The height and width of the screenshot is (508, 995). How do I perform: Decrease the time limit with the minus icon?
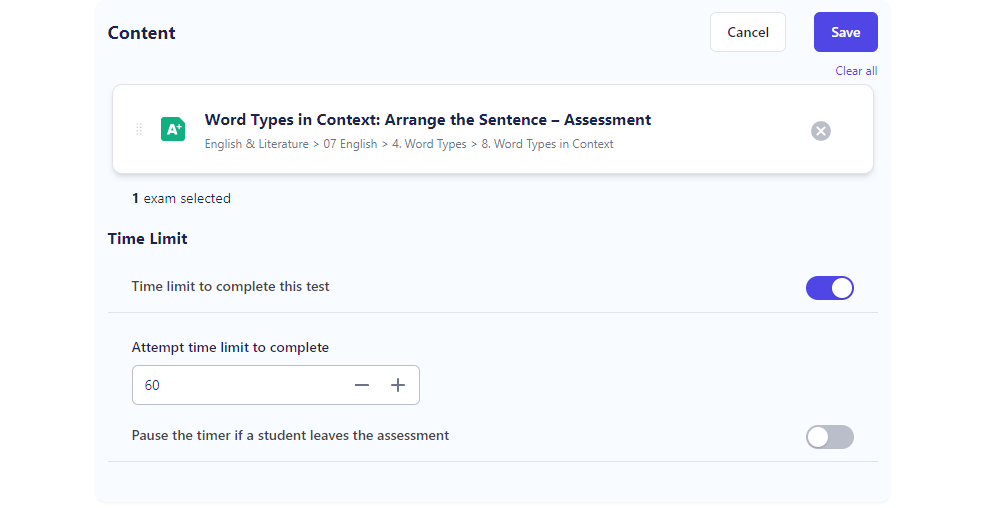coord(362,385)
